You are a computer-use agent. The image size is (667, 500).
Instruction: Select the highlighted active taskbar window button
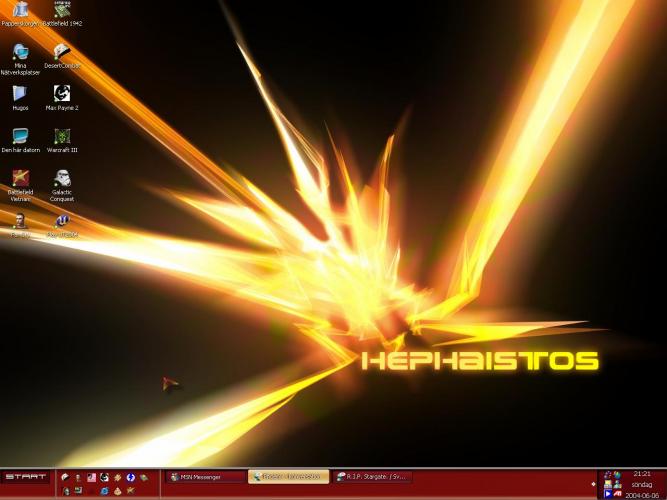coord(288,477)
